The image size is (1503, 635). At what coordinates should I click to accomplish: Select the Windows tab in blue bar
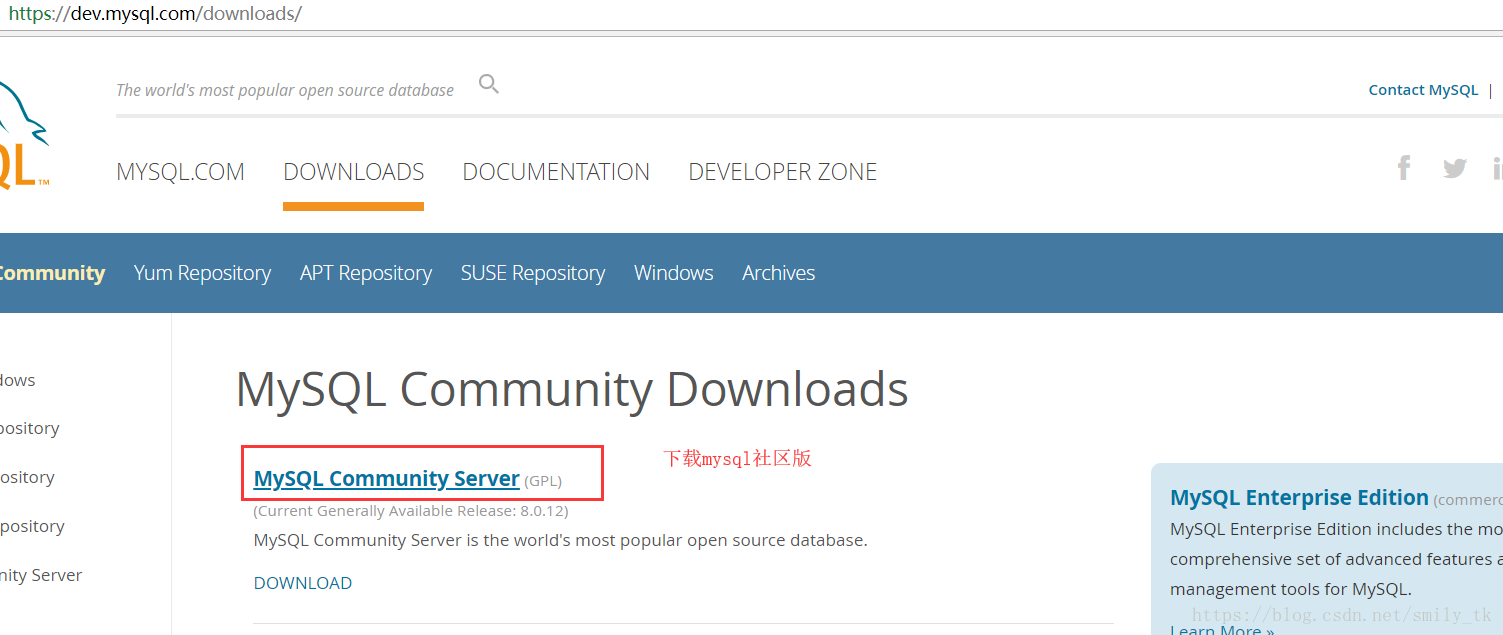674,273
